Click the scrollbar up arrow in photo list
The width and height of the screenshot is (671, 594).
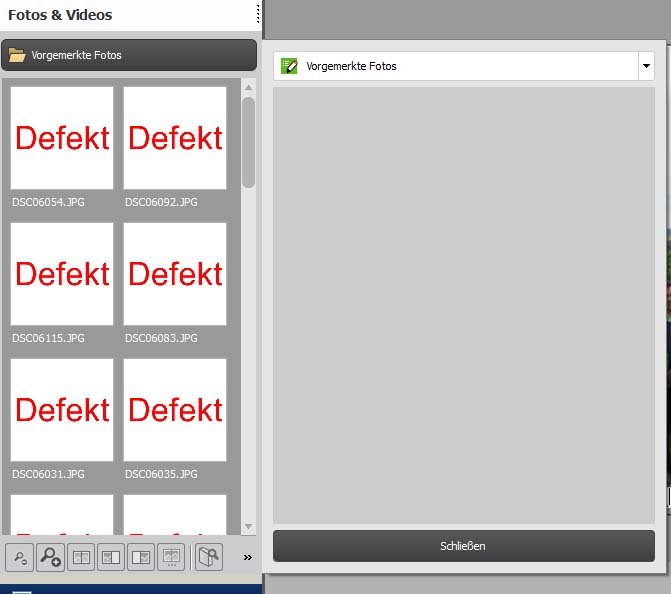[x=248, y=87]
